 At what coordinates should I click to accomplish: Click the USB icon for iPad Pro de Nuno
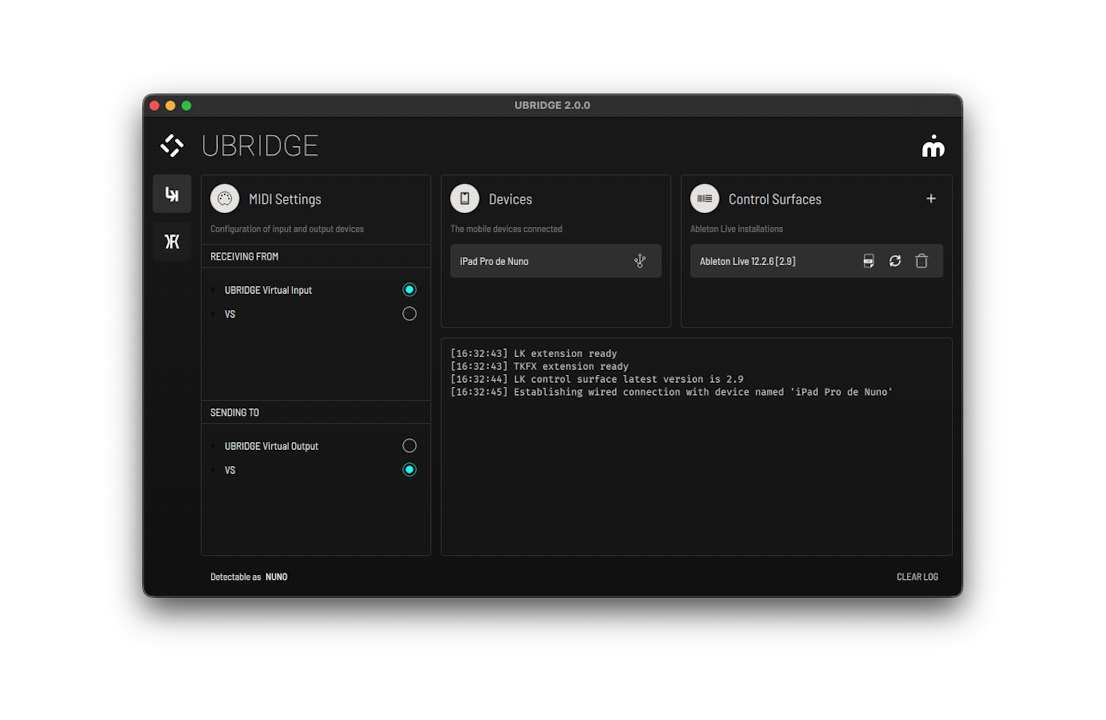[639, 261]
